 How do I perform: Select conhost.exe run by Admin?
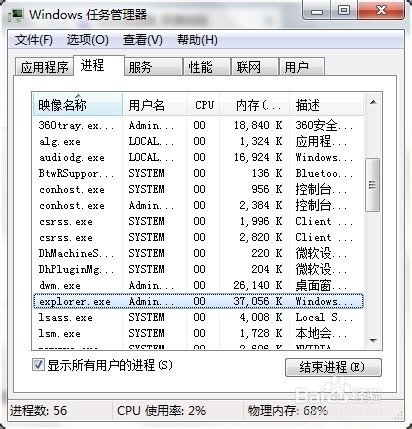coord(198,205)
